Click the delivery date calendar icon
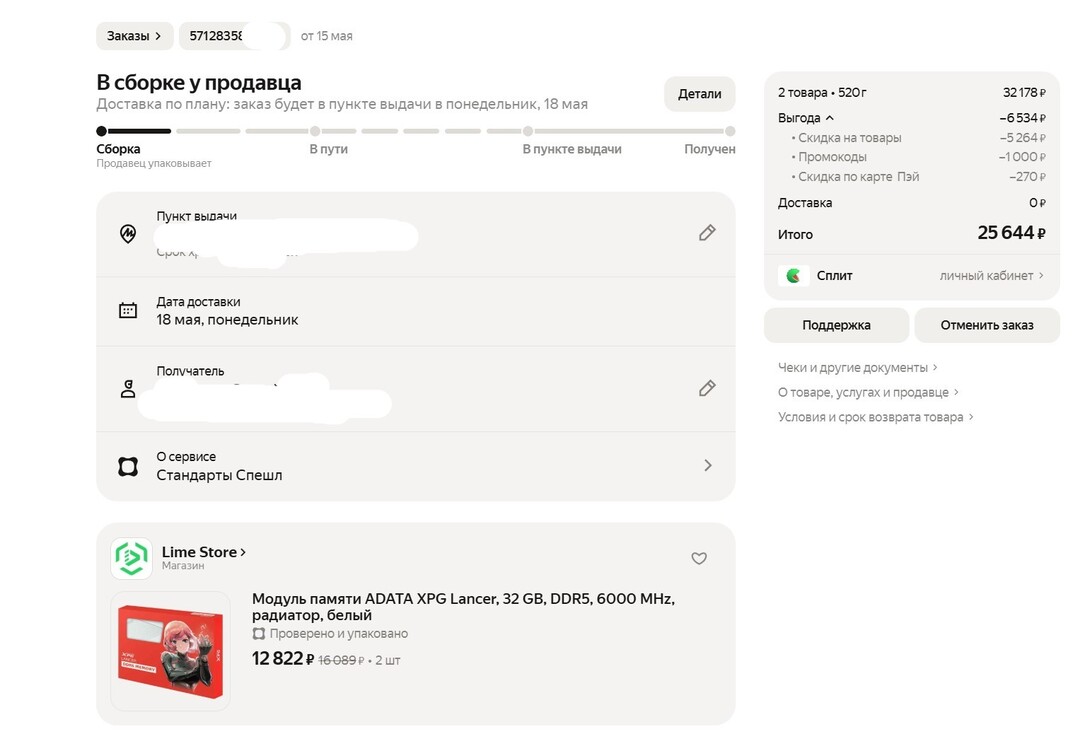This screenshot has height=734, width=1090. [128, 310]
